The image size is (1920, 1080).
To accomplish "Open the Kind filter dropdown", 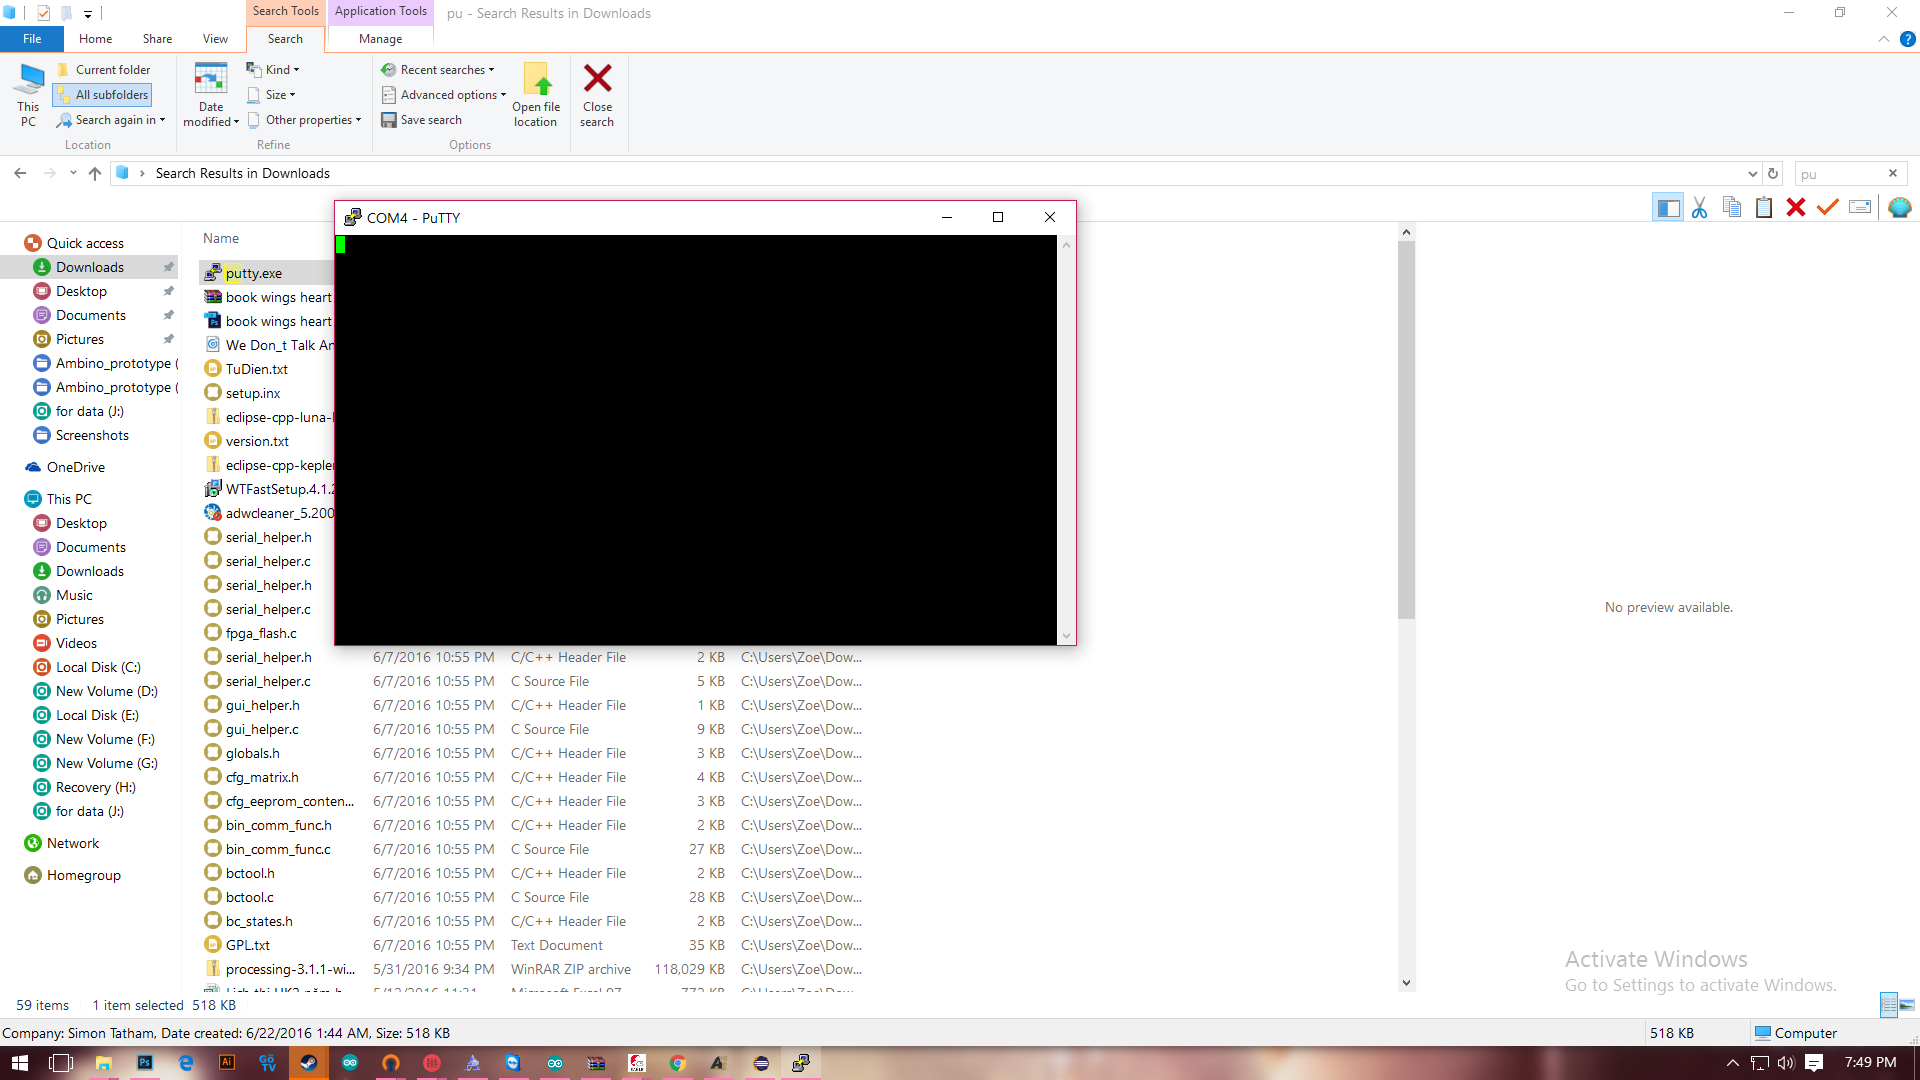I will tap(273, 70).
